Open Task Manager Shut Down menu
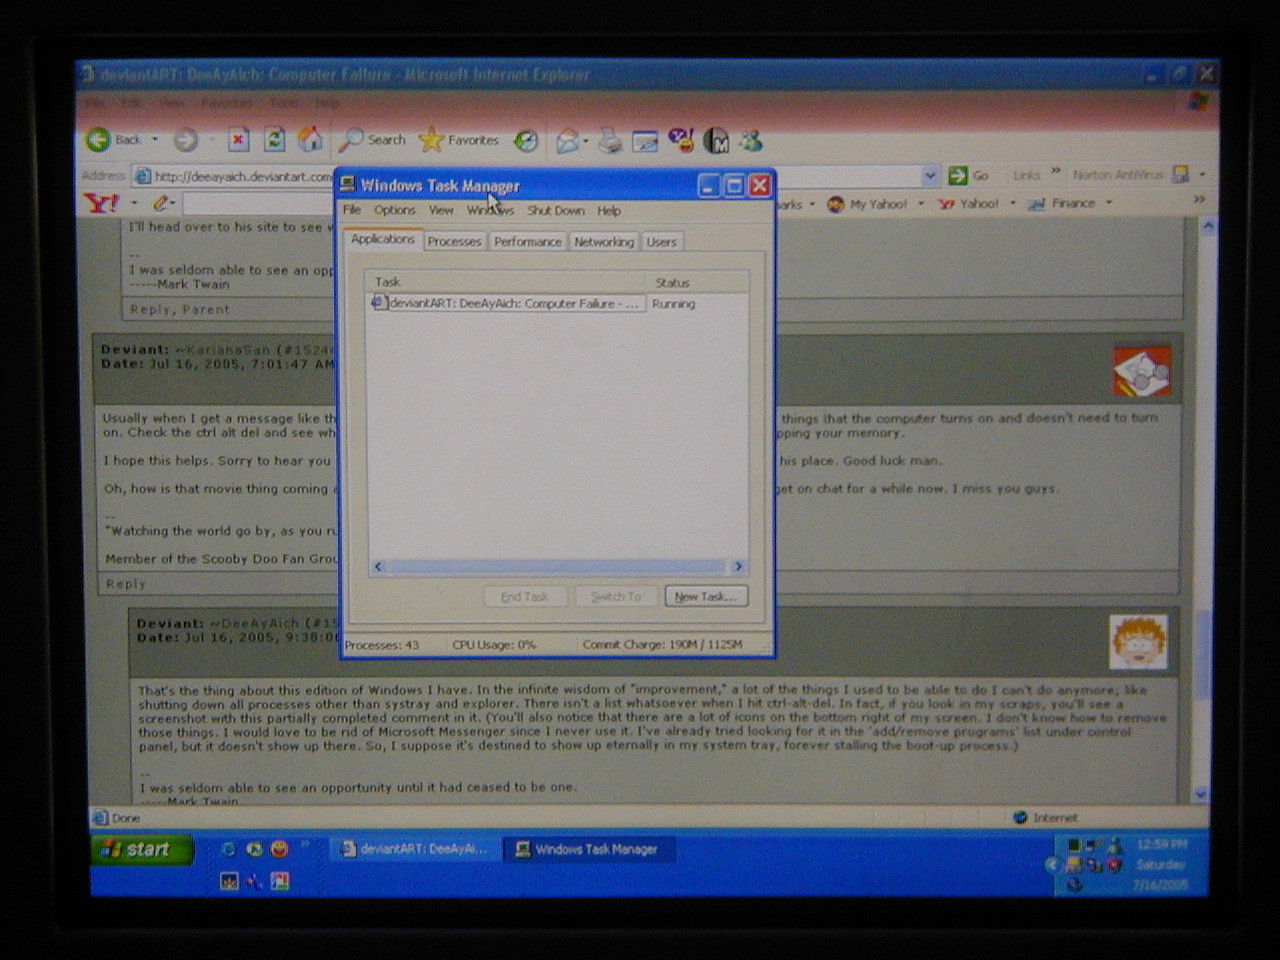Viewport: 1280px width, 960px height. click(556, 211)
